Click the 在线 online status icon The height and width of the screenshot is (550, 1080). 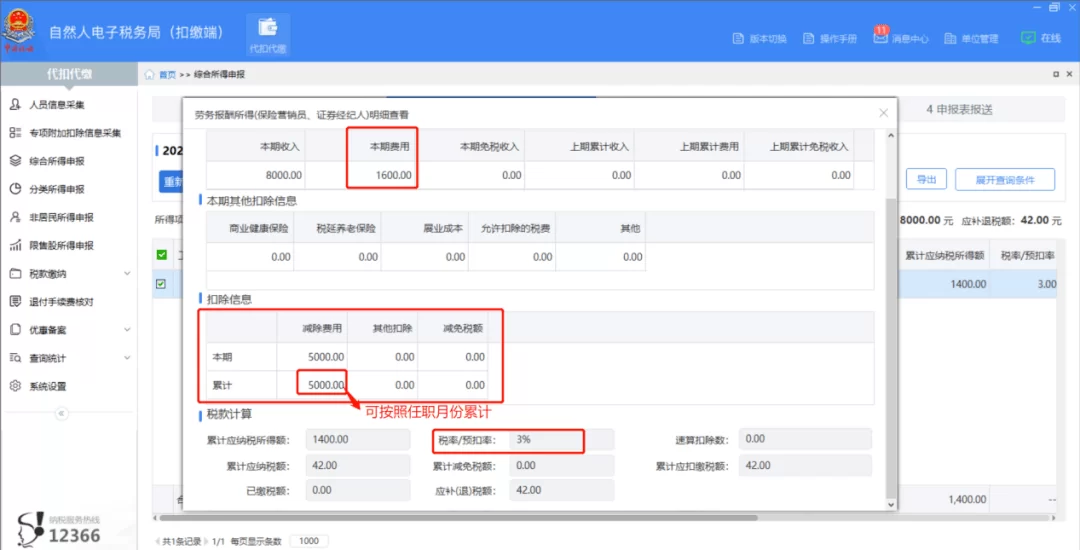tap(1028, 38)
